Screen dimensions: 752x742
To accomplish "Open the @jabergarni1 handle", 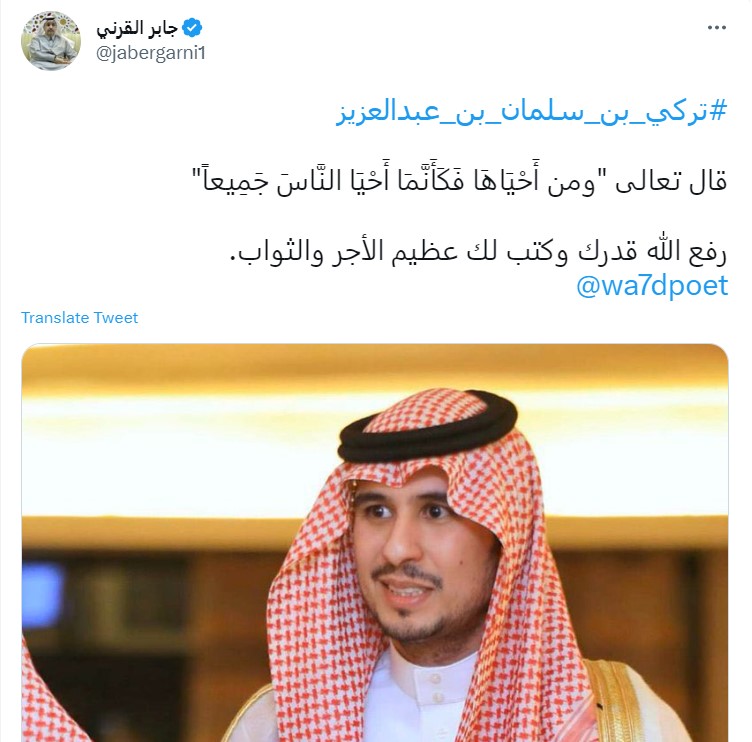I will [151, 53].
